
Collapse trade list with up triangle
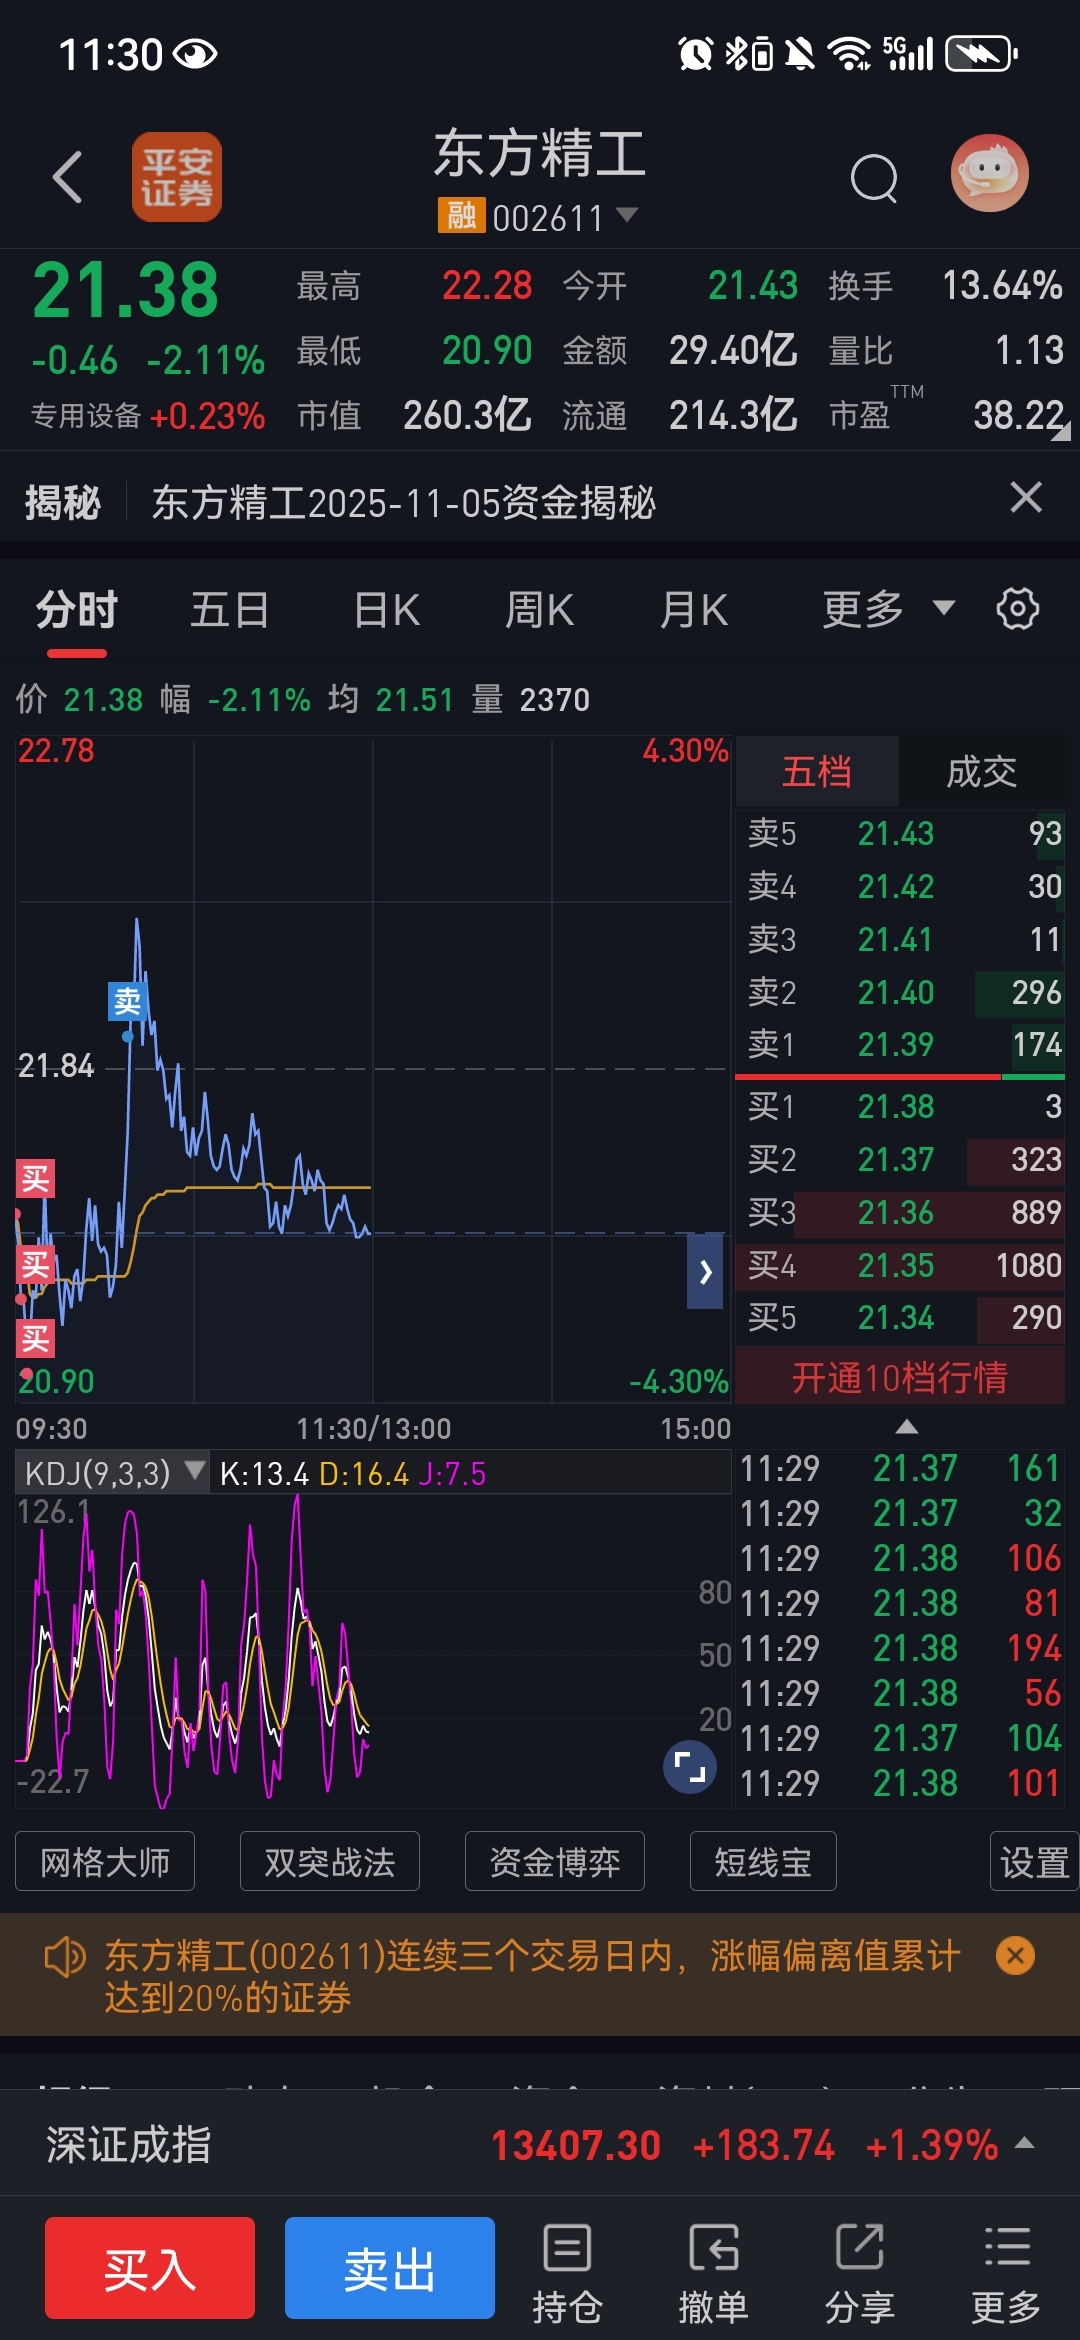pos(907,1426)
